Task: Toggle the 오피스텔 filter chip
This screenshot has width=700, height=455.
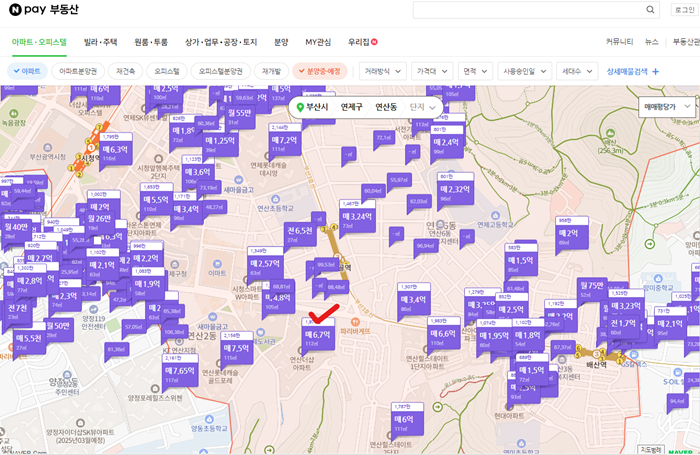Action: 167,71
